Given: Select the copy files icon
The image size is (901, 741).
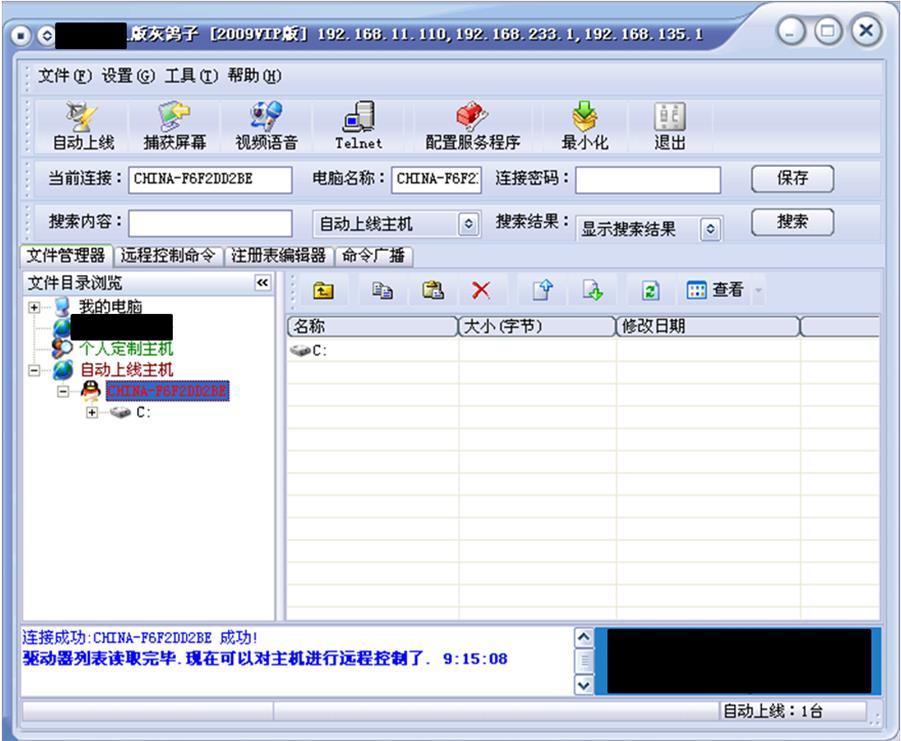Looking at the screenshot, I should (383, 289).
